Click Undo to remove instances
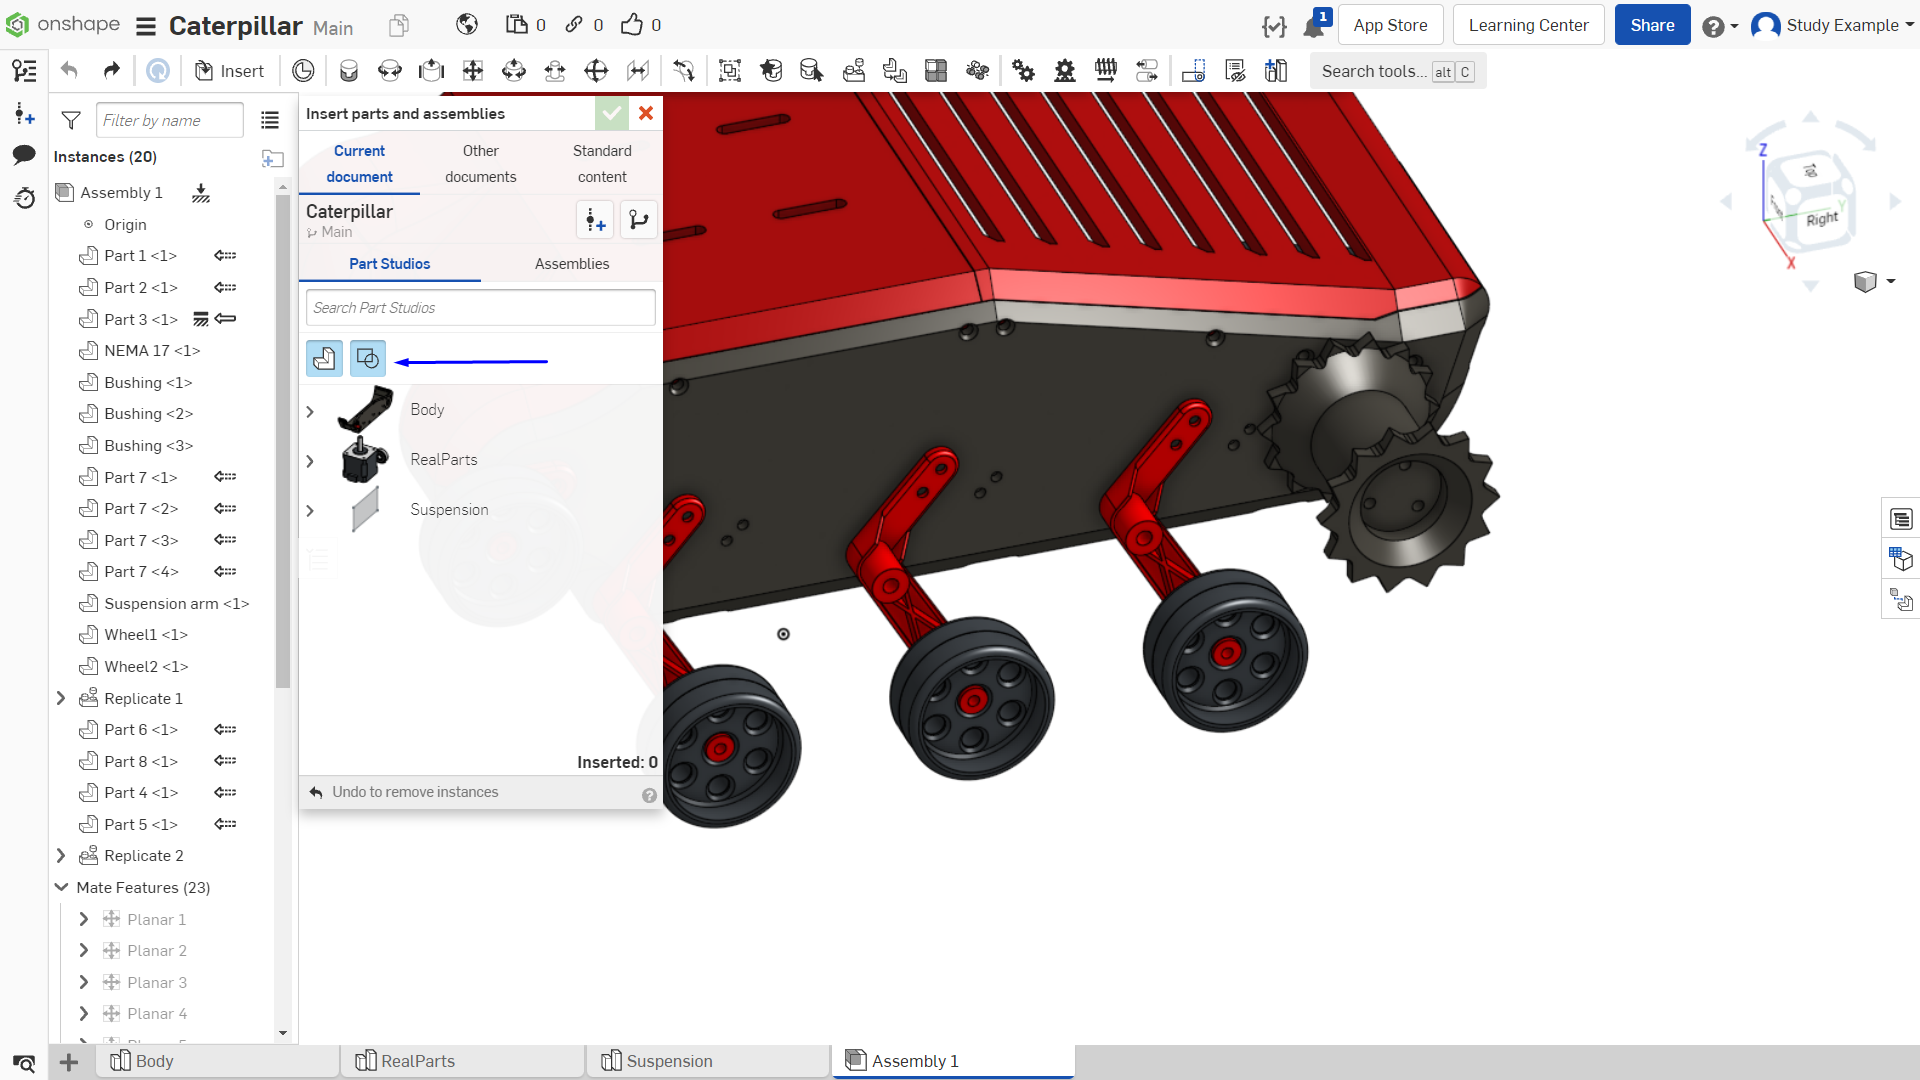 tap(404, 792)
